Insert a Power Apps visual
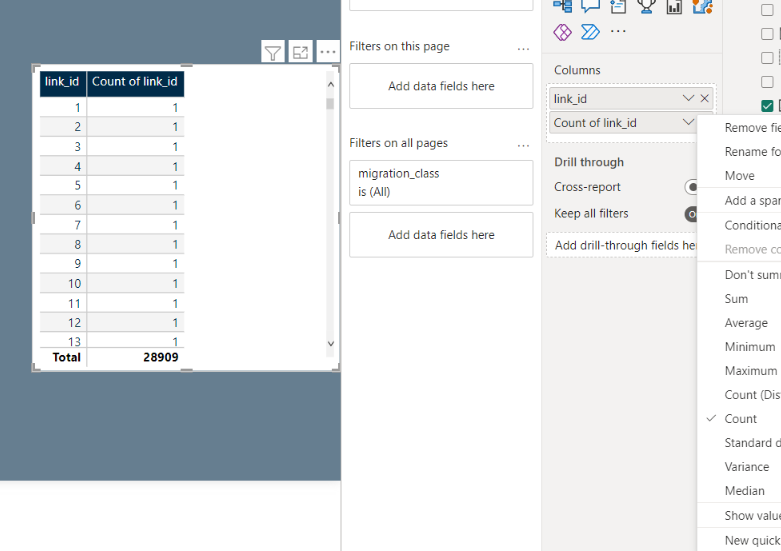Screen dimensions: 781x551 (562, 32)
